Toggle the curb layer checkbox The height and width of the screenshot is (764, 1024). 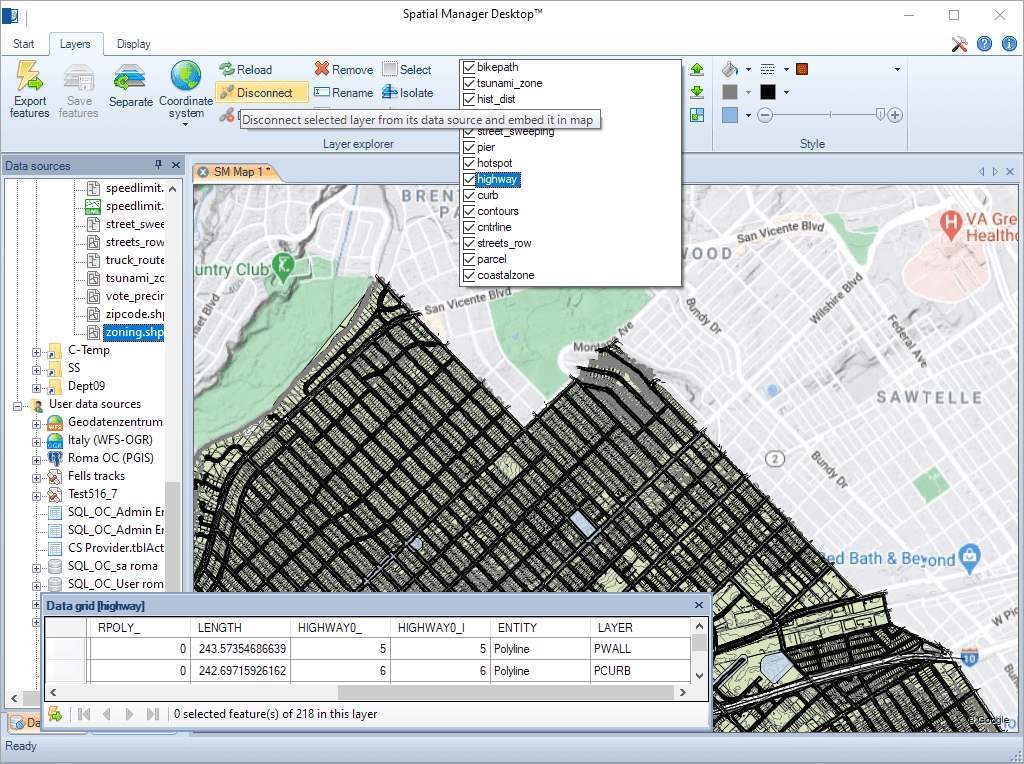469,195
